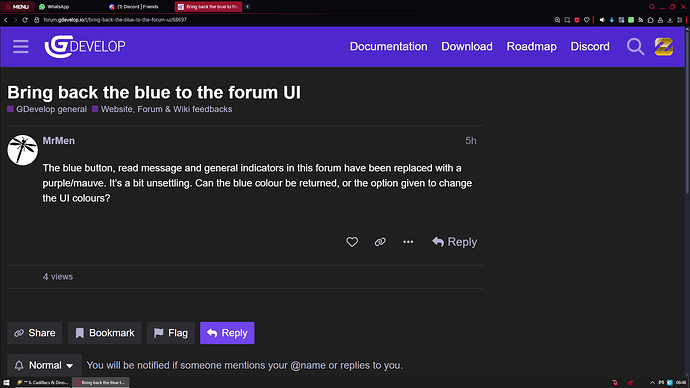Open Cadillacs & Dino taskbar item
This screenshot has height=388, width=690.
tap(42, 383)
